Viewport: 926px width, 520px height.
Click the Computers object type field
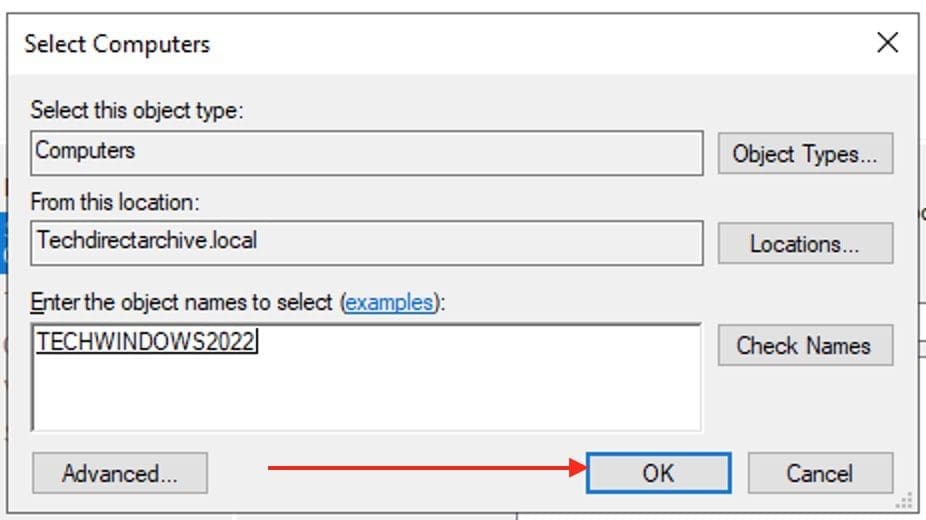pyautogui.click(x=366, y=152)
